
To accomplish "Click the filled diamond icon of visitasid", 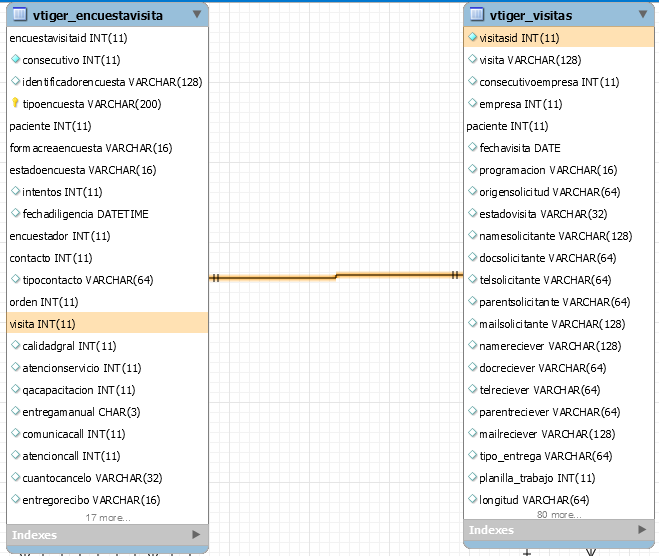I will coord(472,37).
